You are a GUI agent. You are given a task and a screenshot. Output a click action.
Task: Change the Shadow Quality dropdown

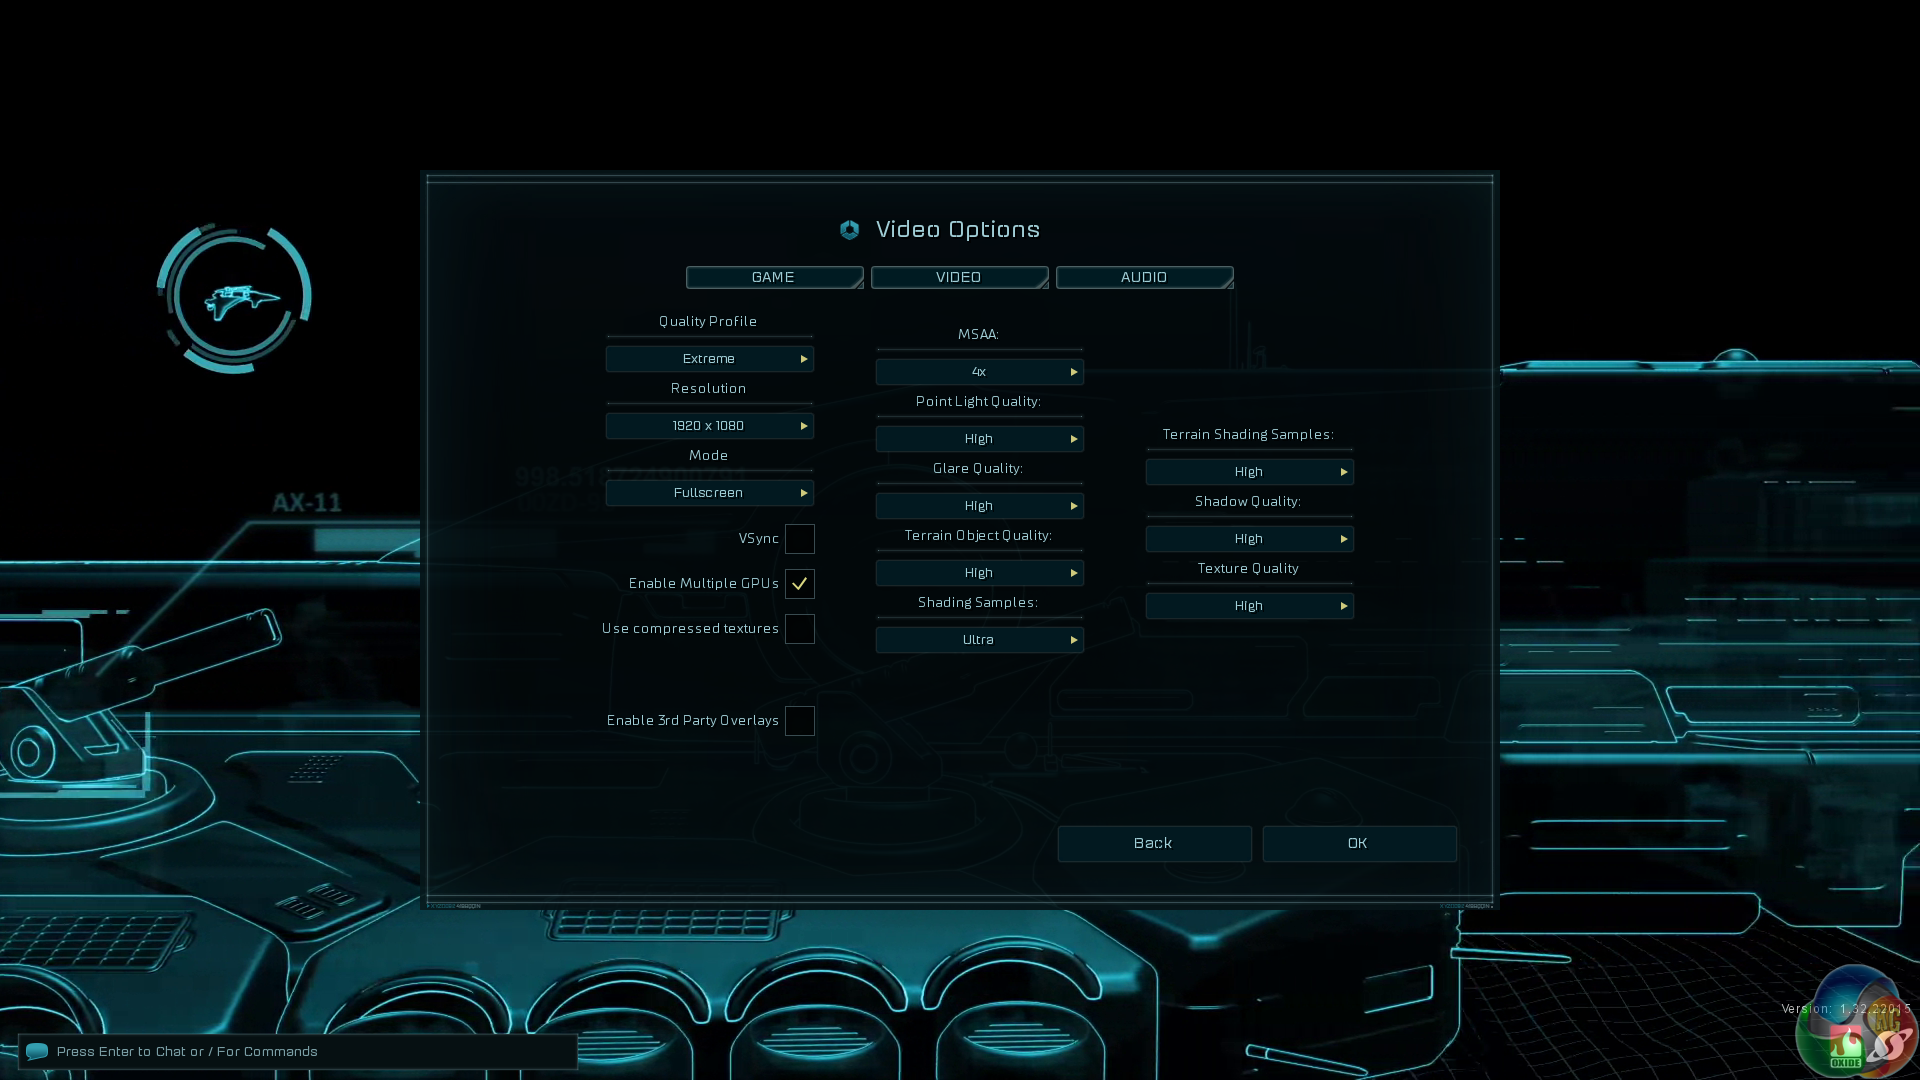tap(1250, 539)
